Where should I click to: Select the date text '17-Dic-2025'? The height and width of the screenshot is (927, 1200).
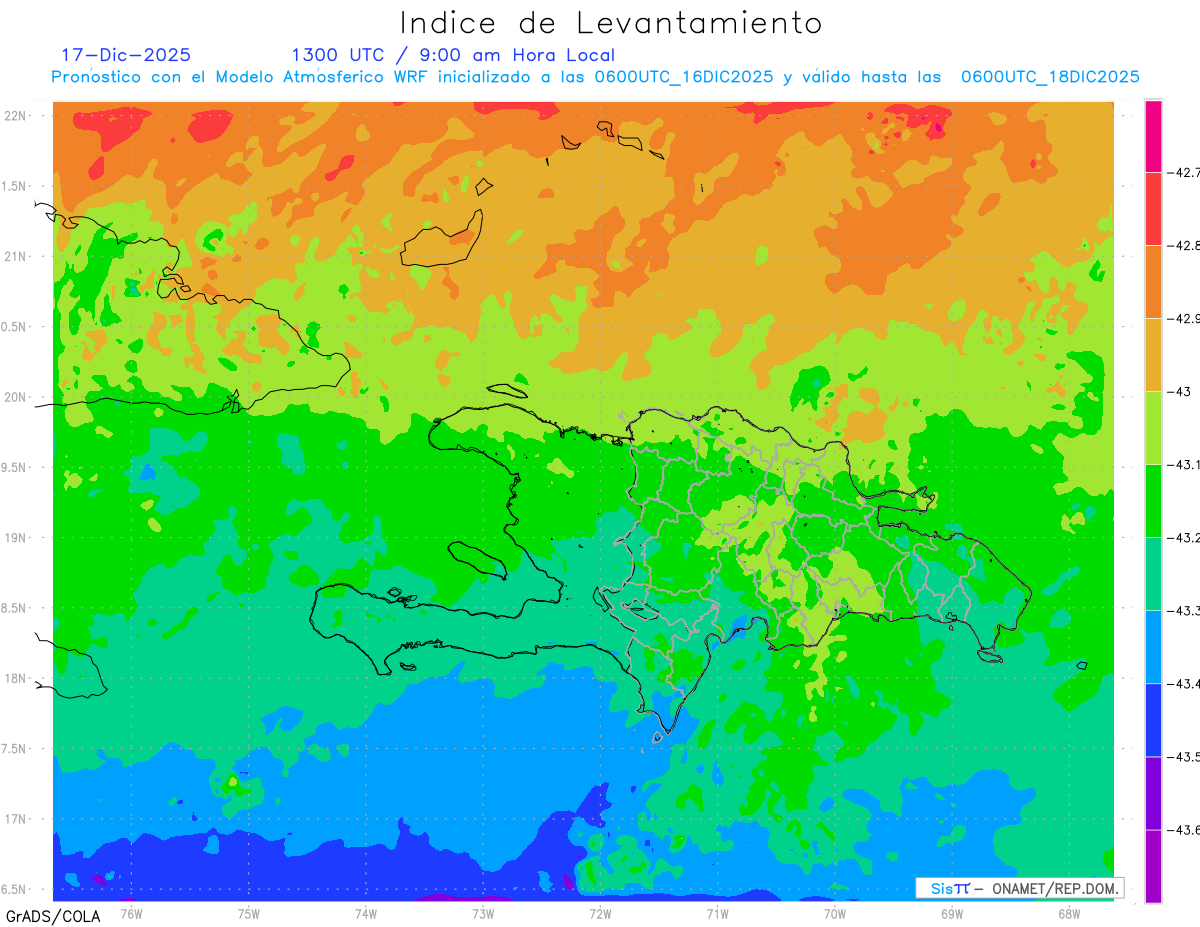click(x=126, y=55)
